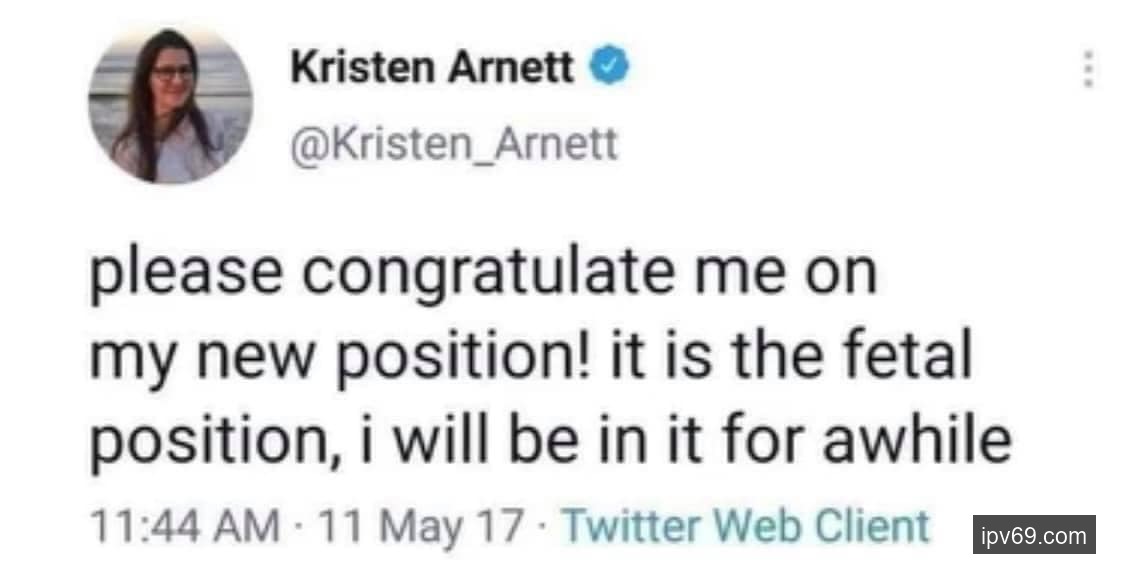Click the first name 'Kristen' in the header
The width and height of the screenshot is (1125, 583).
pos(362,69)
